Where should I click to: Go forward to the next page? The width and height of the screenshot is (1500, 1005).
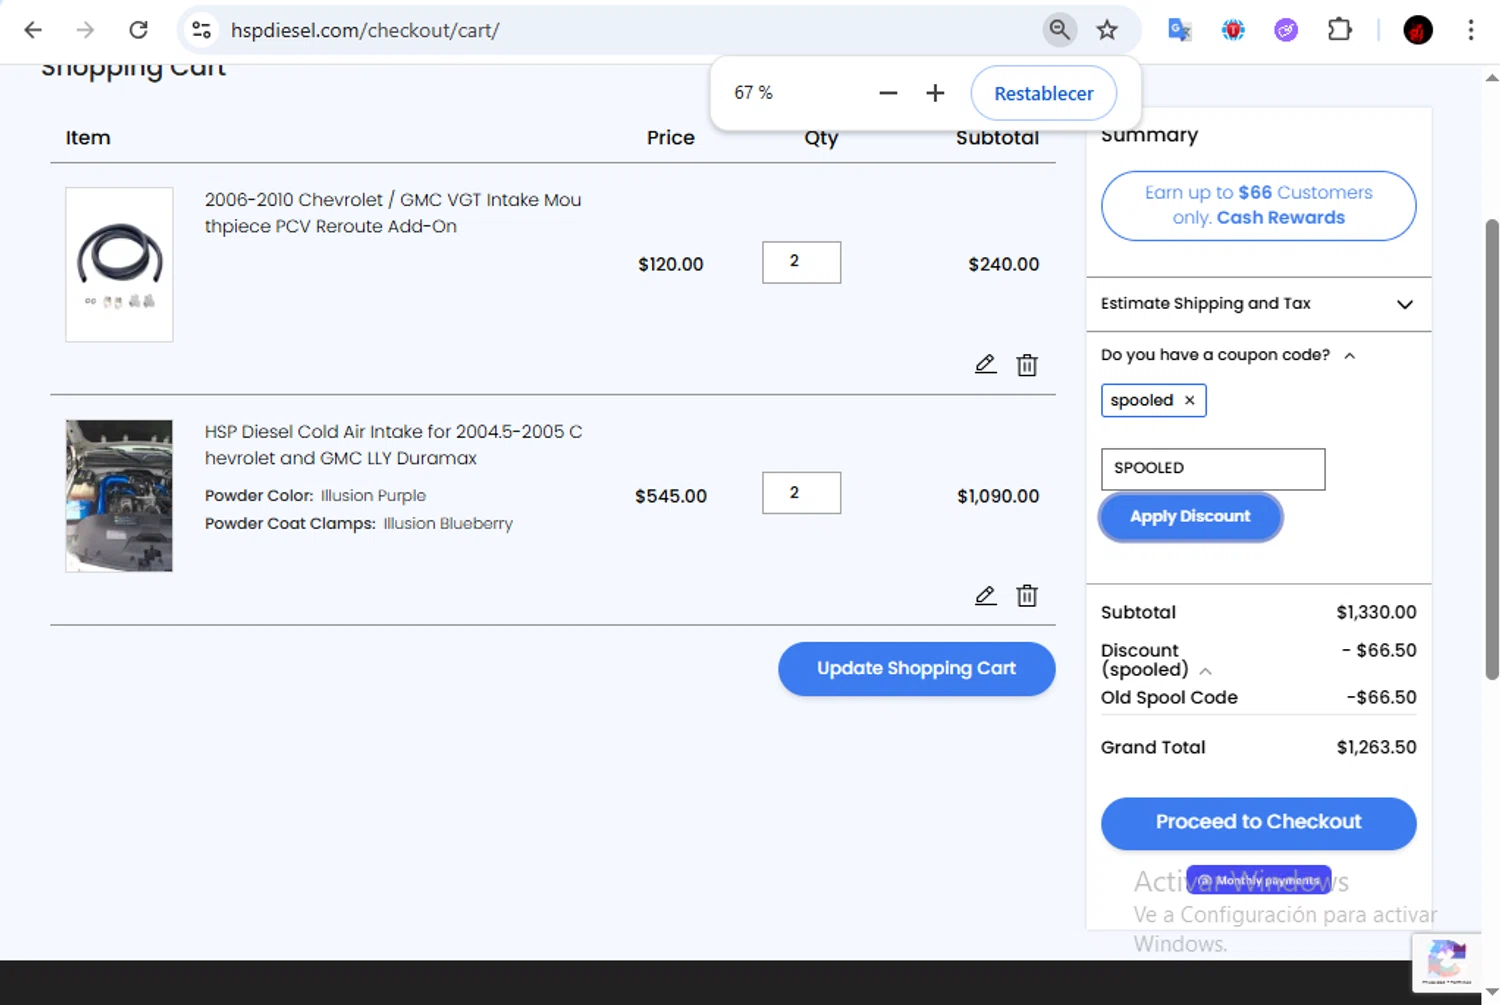click(85, 30)
